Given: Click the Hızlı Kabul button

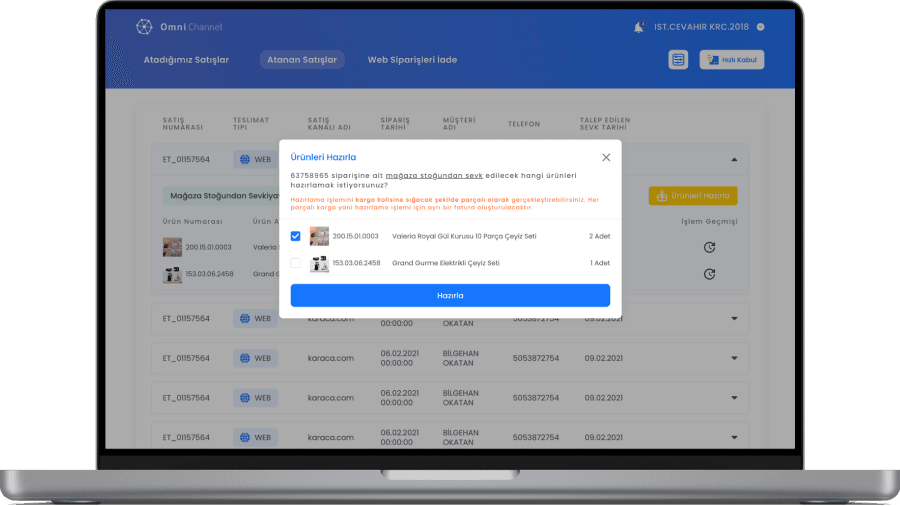Looking at the screenshot, I should 731,60.
